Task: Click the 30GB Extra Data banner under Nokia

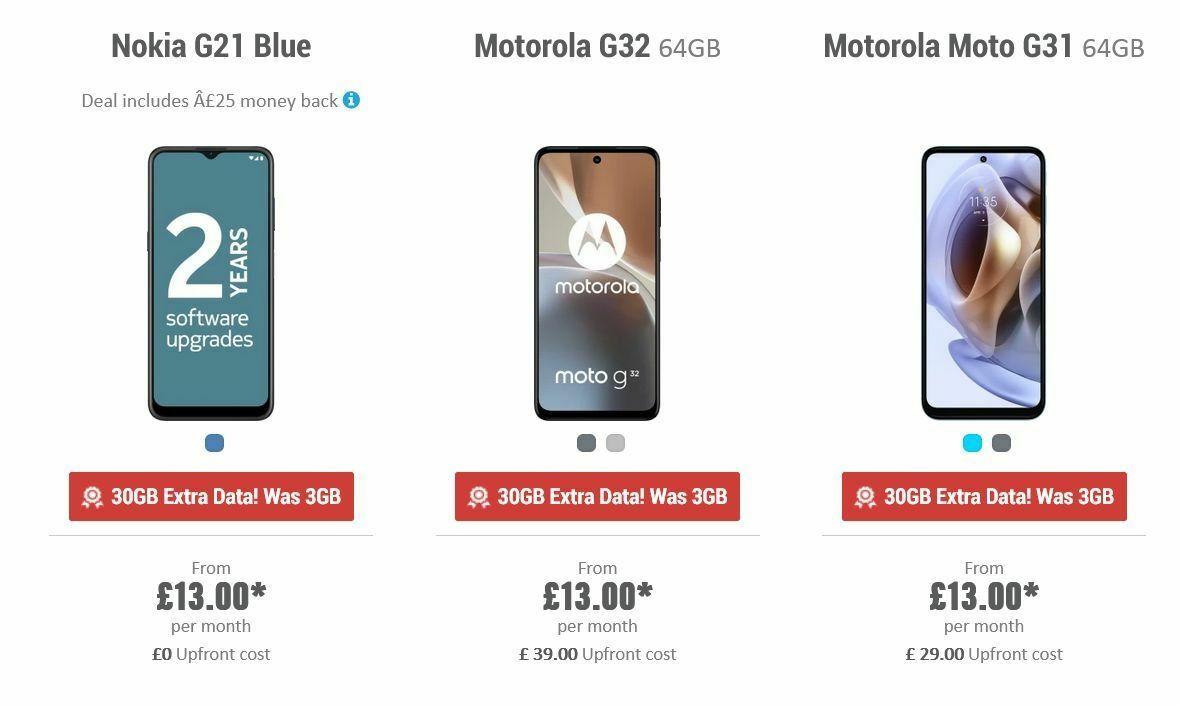Action: (211, 496)
